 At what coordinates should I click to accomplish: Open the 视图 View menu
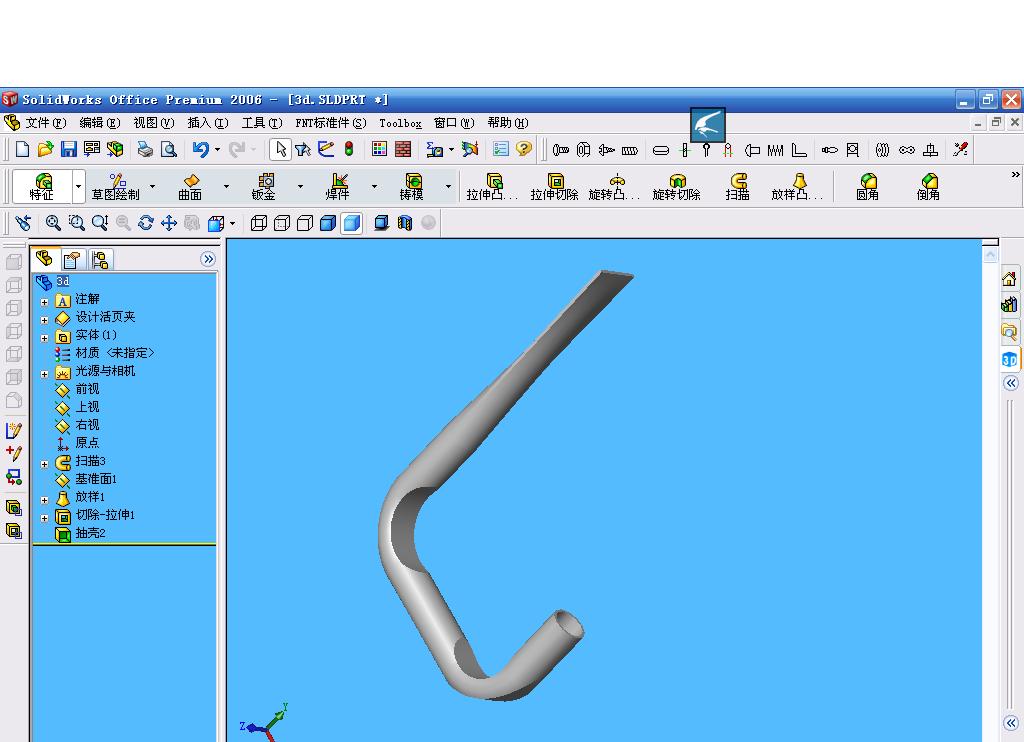coord(153,123)
